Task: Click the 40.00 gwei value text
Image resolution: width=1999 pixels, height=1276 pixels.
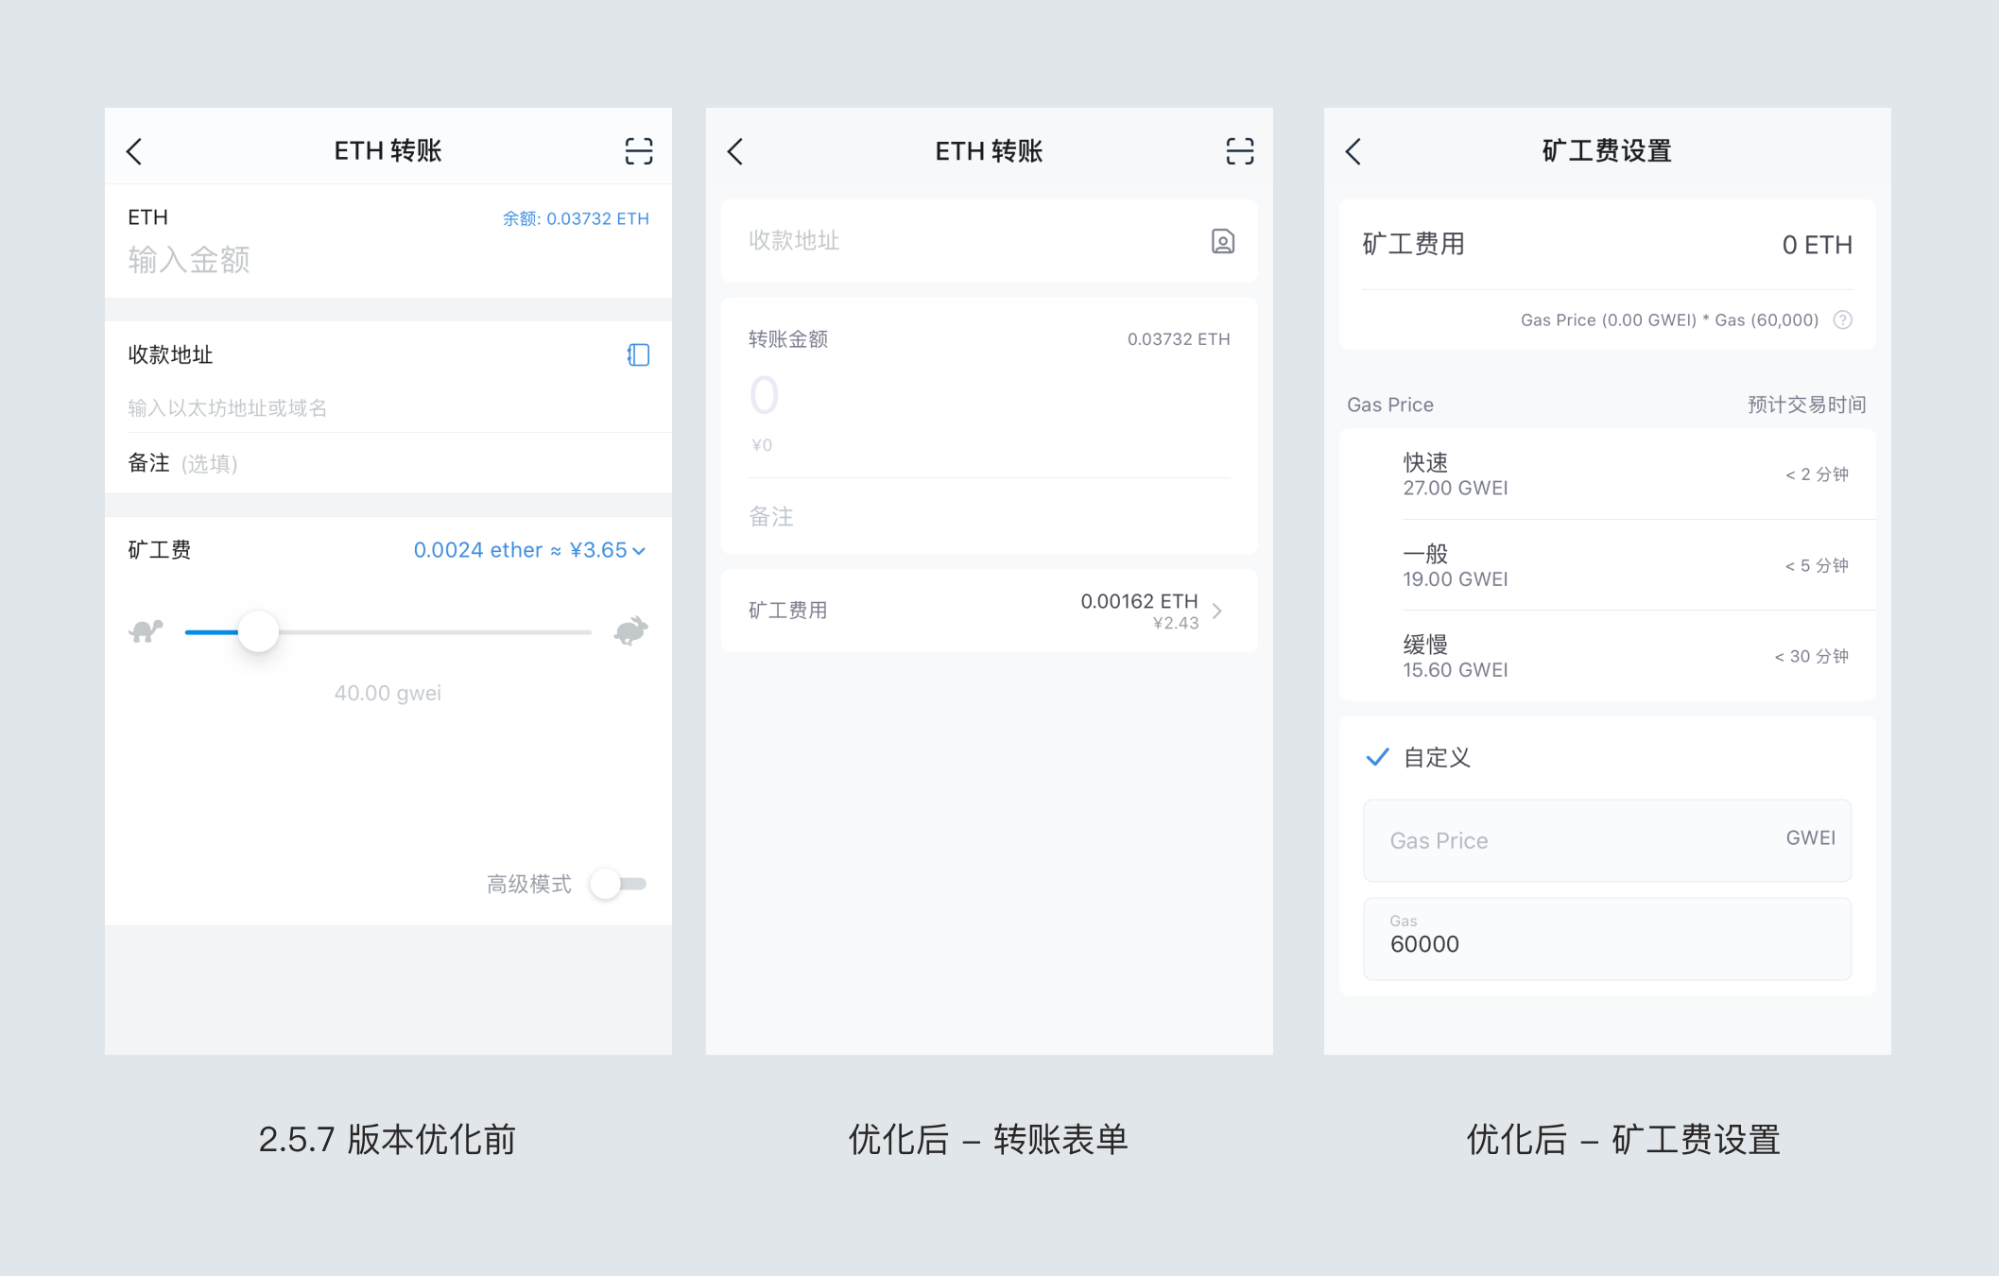Action: pos(388,693)
